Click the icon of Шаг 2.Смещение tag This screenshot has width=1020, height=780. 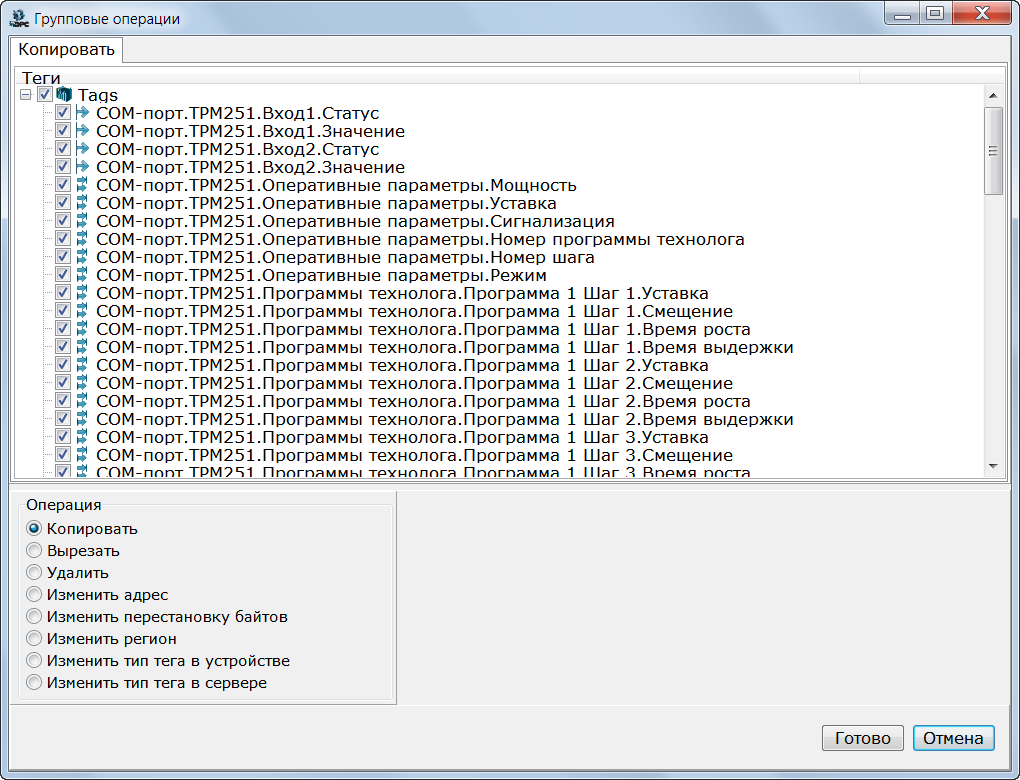click(82, 383)
